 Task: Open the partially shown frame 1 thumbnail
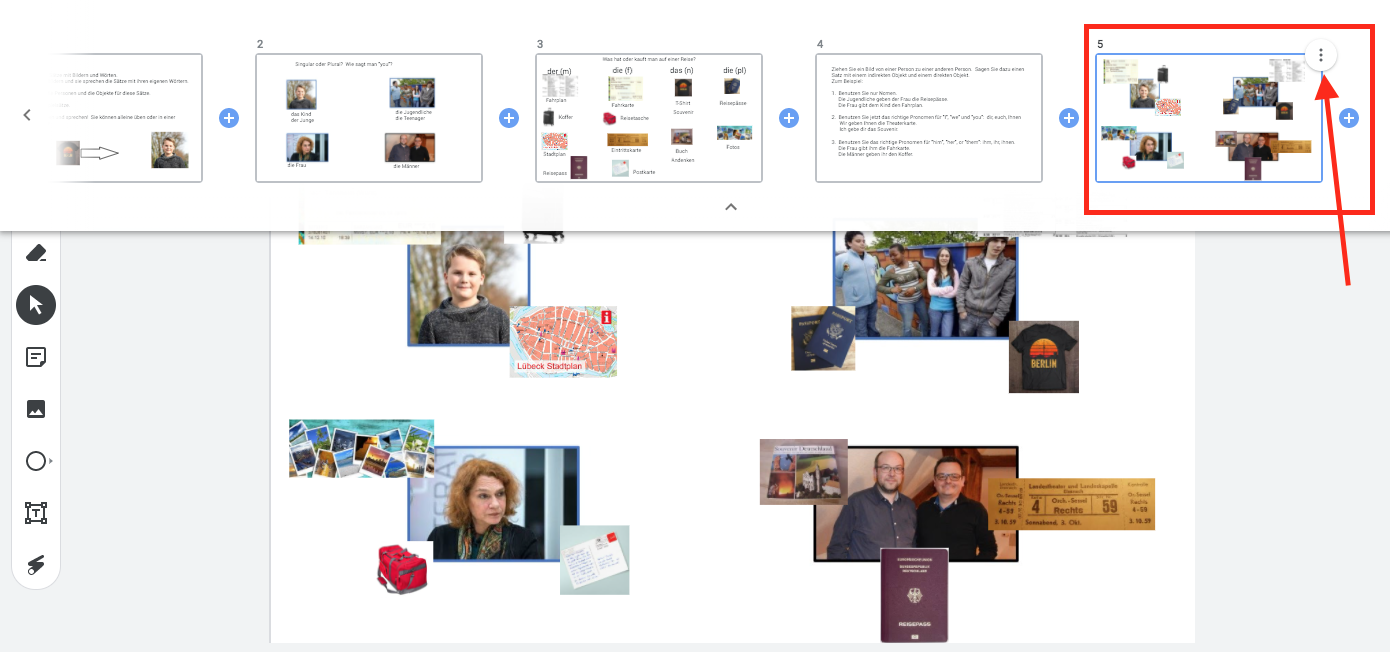(x=125, y=118)
